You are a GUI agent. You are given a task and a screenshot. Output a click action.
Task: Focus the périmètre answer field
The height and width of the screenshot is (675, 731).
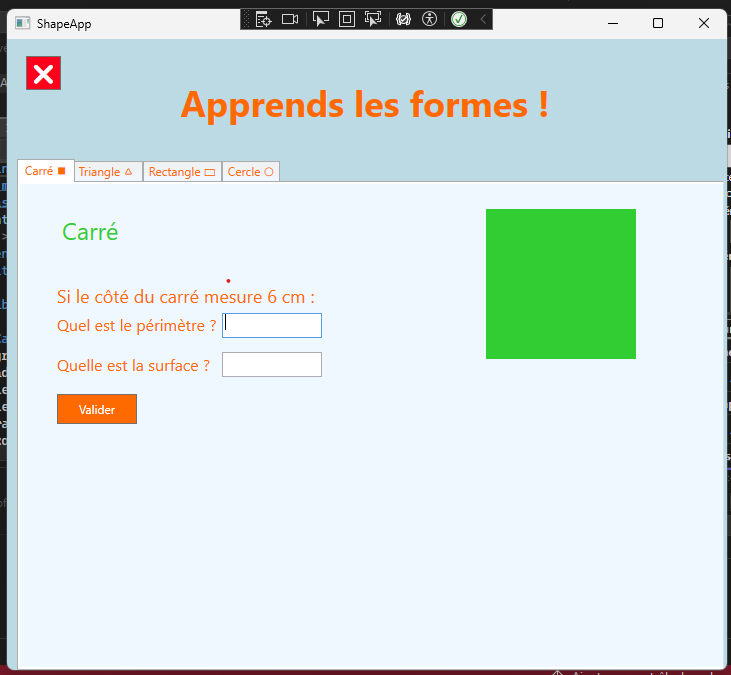pyautogui.click(x=272, y=325)
